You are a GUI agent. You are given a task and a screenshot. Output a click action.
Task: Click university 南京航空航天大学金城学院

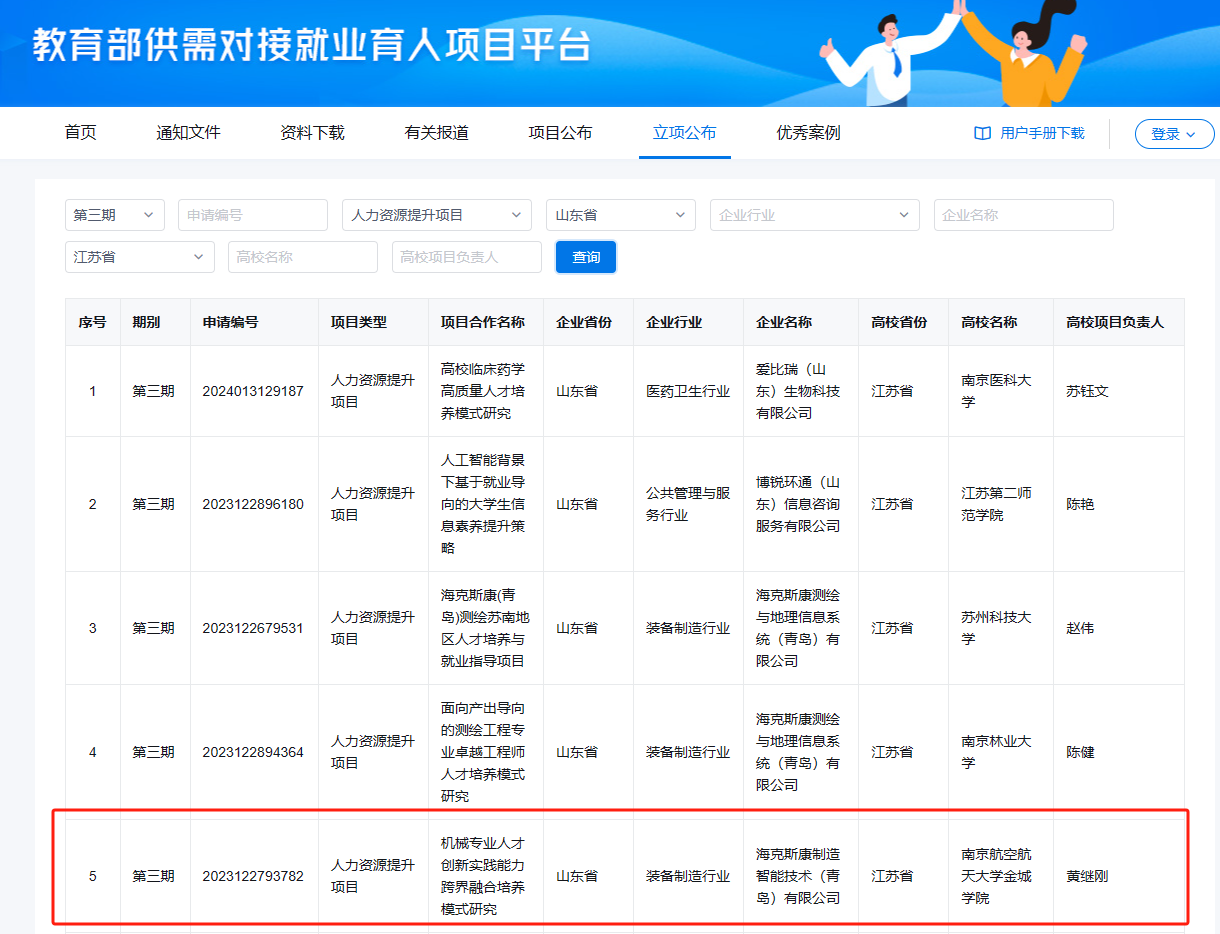[x=996, y=876]
